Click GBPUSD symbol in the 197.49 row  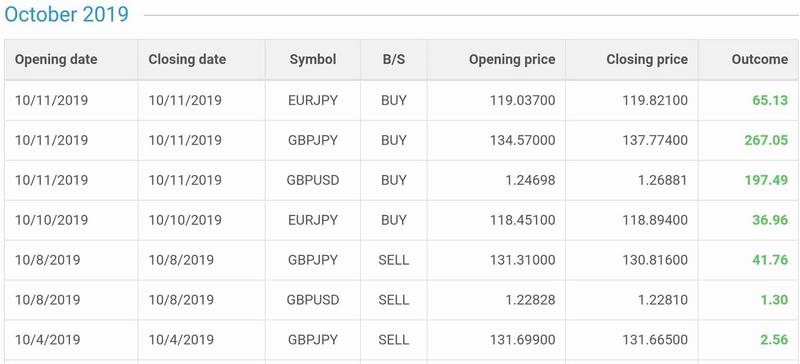point(313,180)
